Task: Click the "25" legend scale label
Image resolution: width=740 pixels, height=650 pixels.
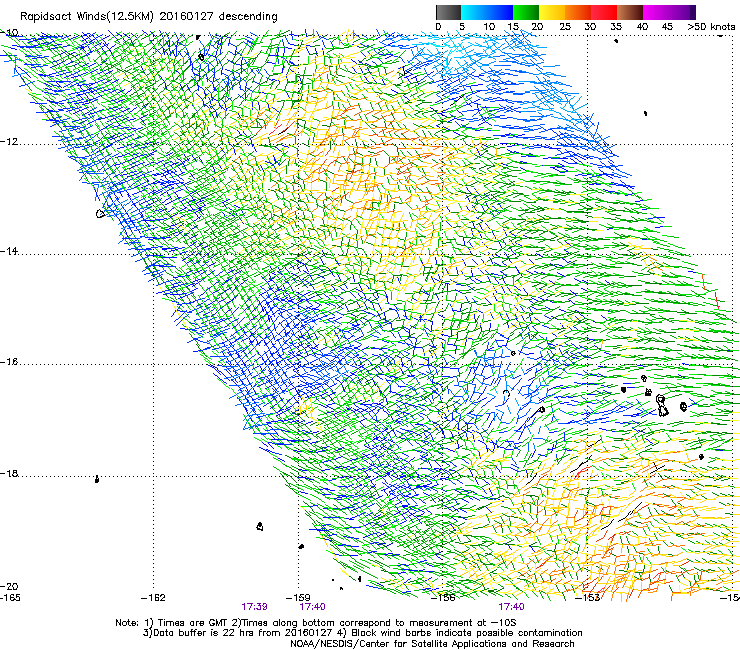Action: tap(565, 26)
